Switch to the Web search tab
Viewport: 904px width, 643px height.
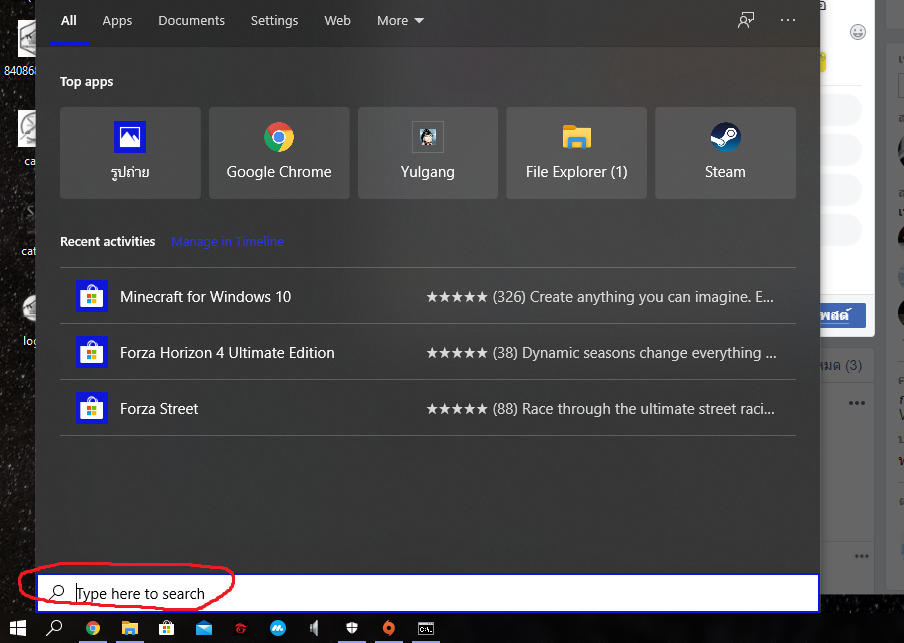[x=337, y=21]
